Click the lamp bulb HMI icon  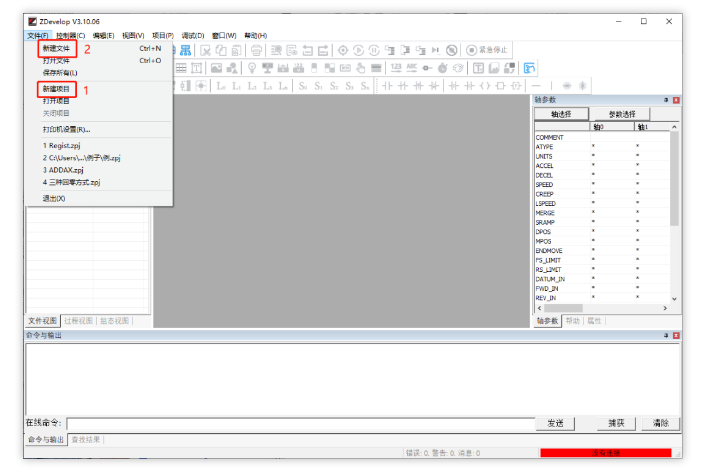point(252,68)
